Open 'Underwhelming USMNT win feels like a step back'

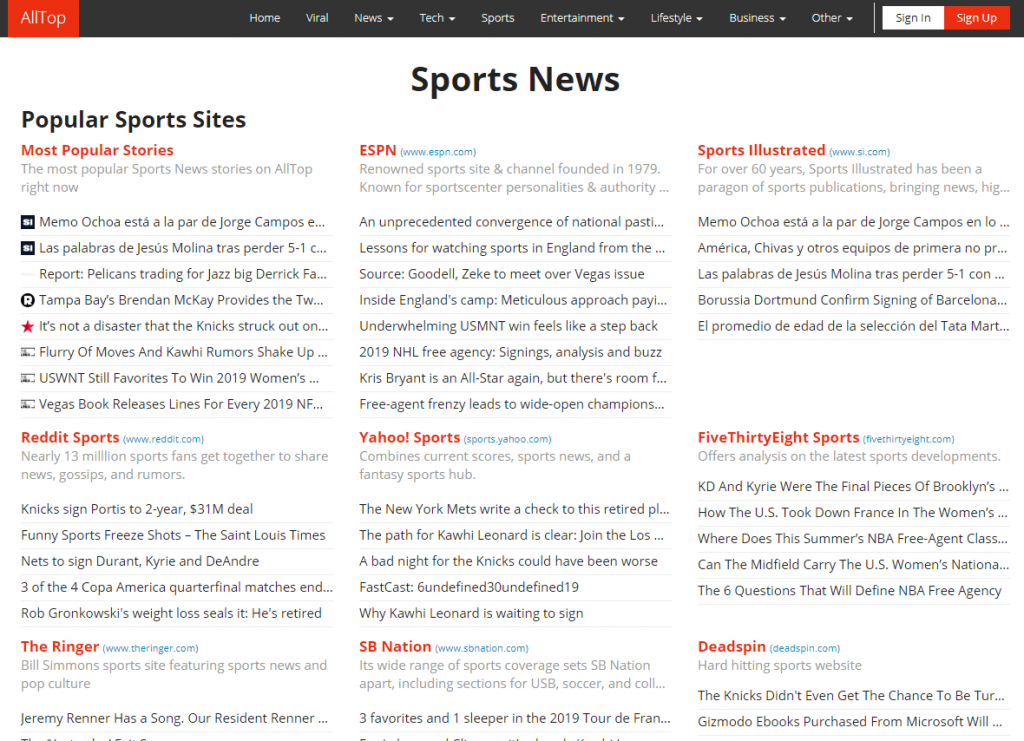tap(509, 326)
